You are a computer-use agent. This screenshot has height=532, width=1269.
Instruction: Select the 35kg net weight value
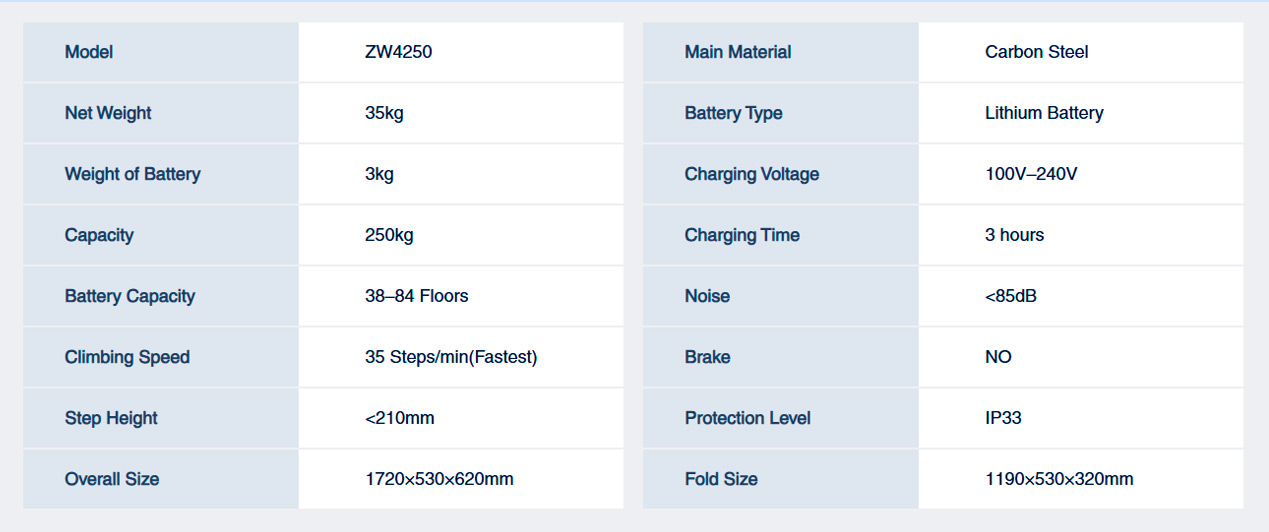coord(385,113)
